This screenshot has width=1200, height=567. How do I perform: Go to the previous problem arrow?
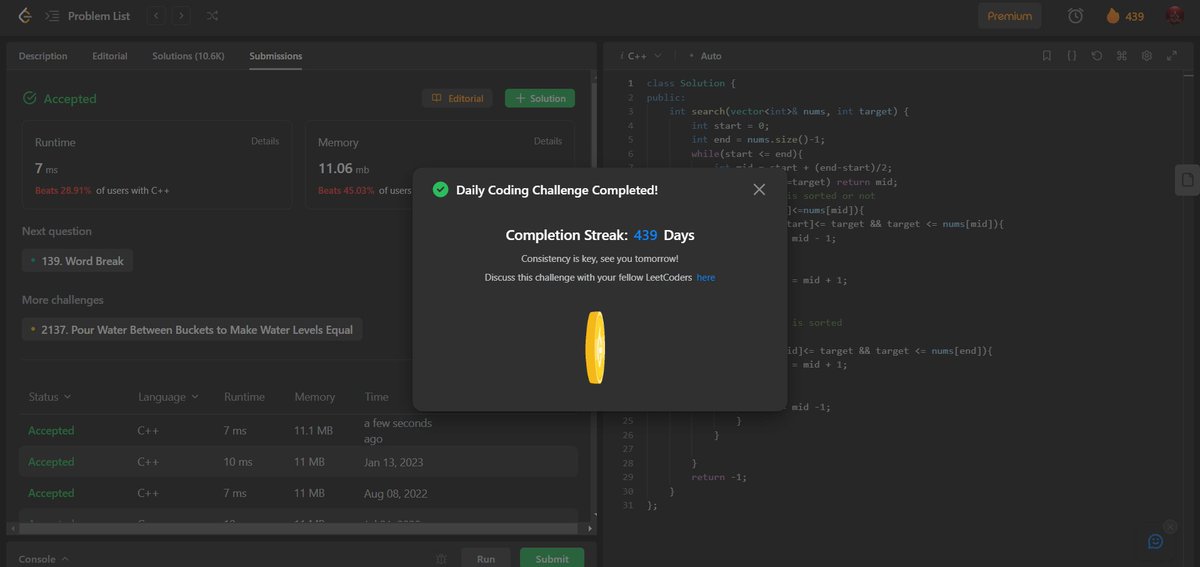point(157,16)
